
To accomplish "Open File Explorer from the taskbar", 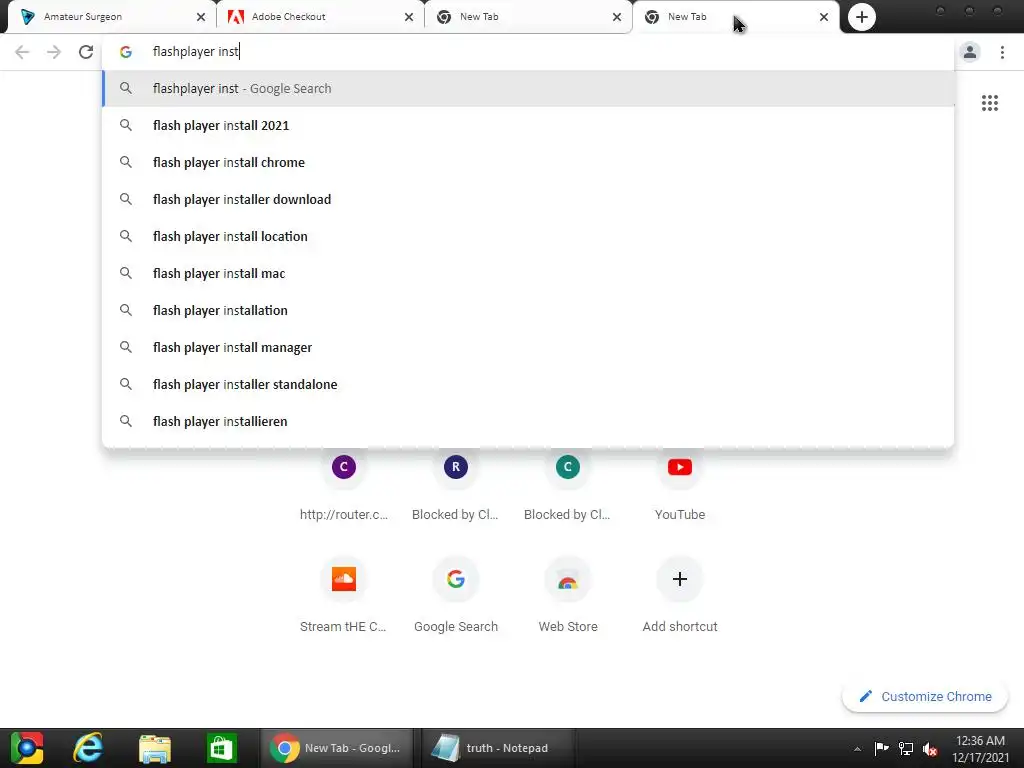I will (155, 748).
